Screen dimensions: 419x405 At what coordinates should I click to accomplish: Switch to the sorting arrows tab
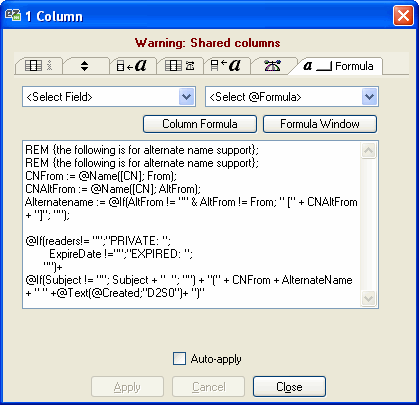point(84,66)
